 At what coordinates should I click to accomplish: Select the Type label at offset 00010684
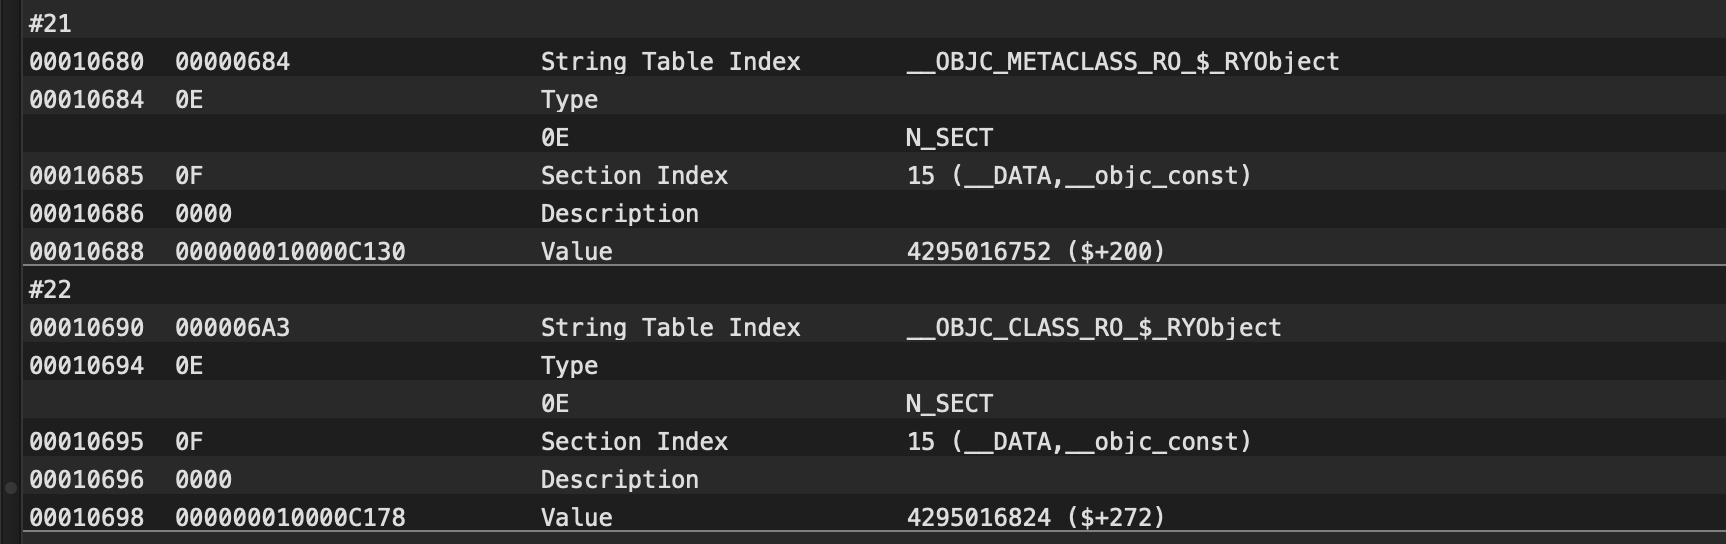[569, 100]
